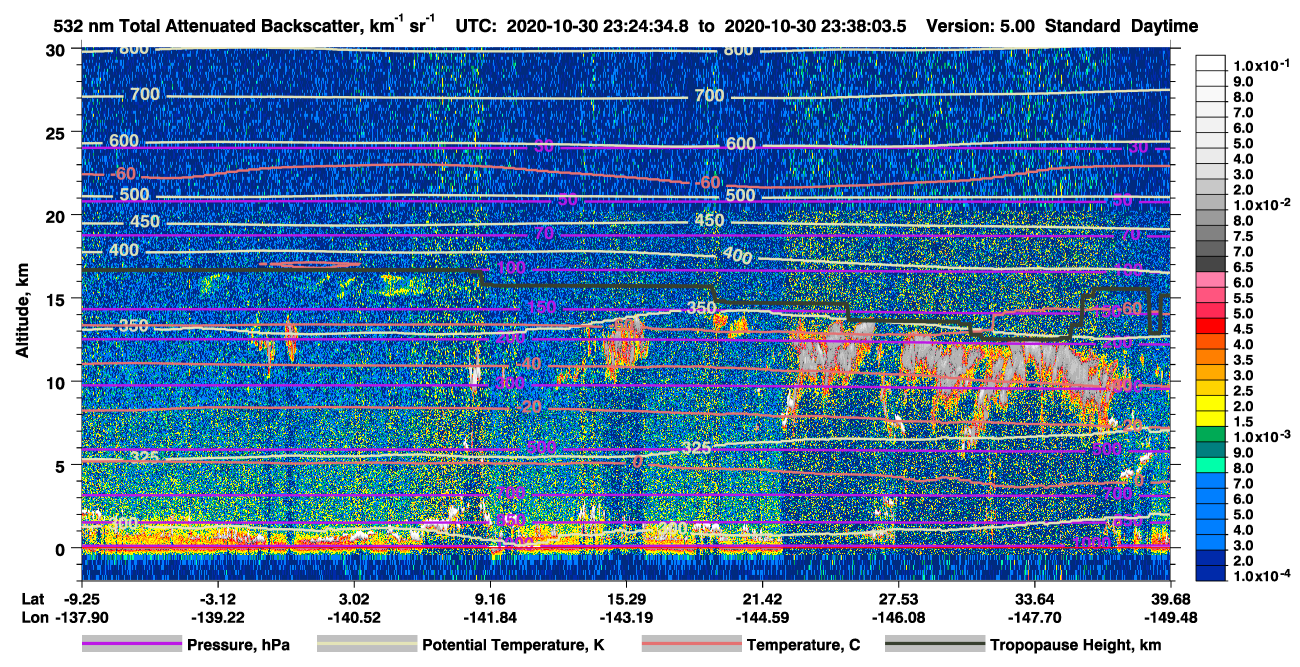The width and height of the screenshot is (1300, 667).
Task: Click the 'Lat' row header
Action: coord(32,598)
